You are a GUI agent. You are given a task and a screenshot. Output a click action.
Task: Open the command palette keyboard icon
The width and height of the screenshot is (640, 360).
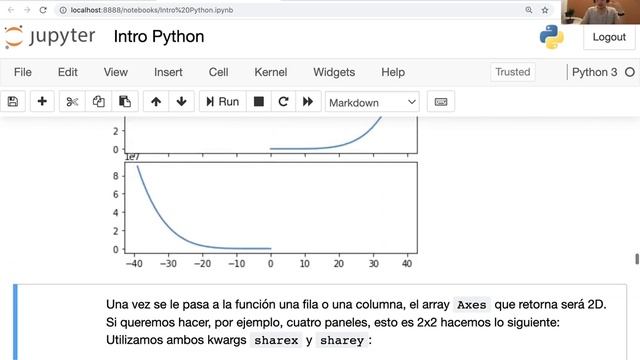(441, 102)
